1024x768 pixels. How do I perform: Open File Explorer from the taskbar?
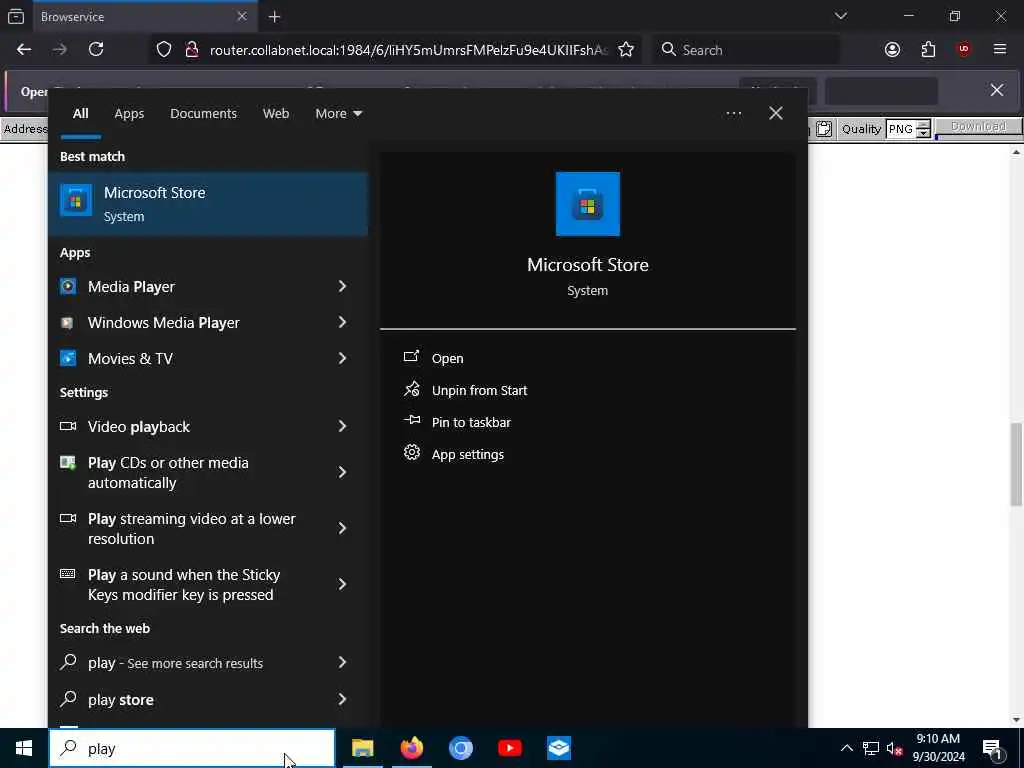[362, 748]
